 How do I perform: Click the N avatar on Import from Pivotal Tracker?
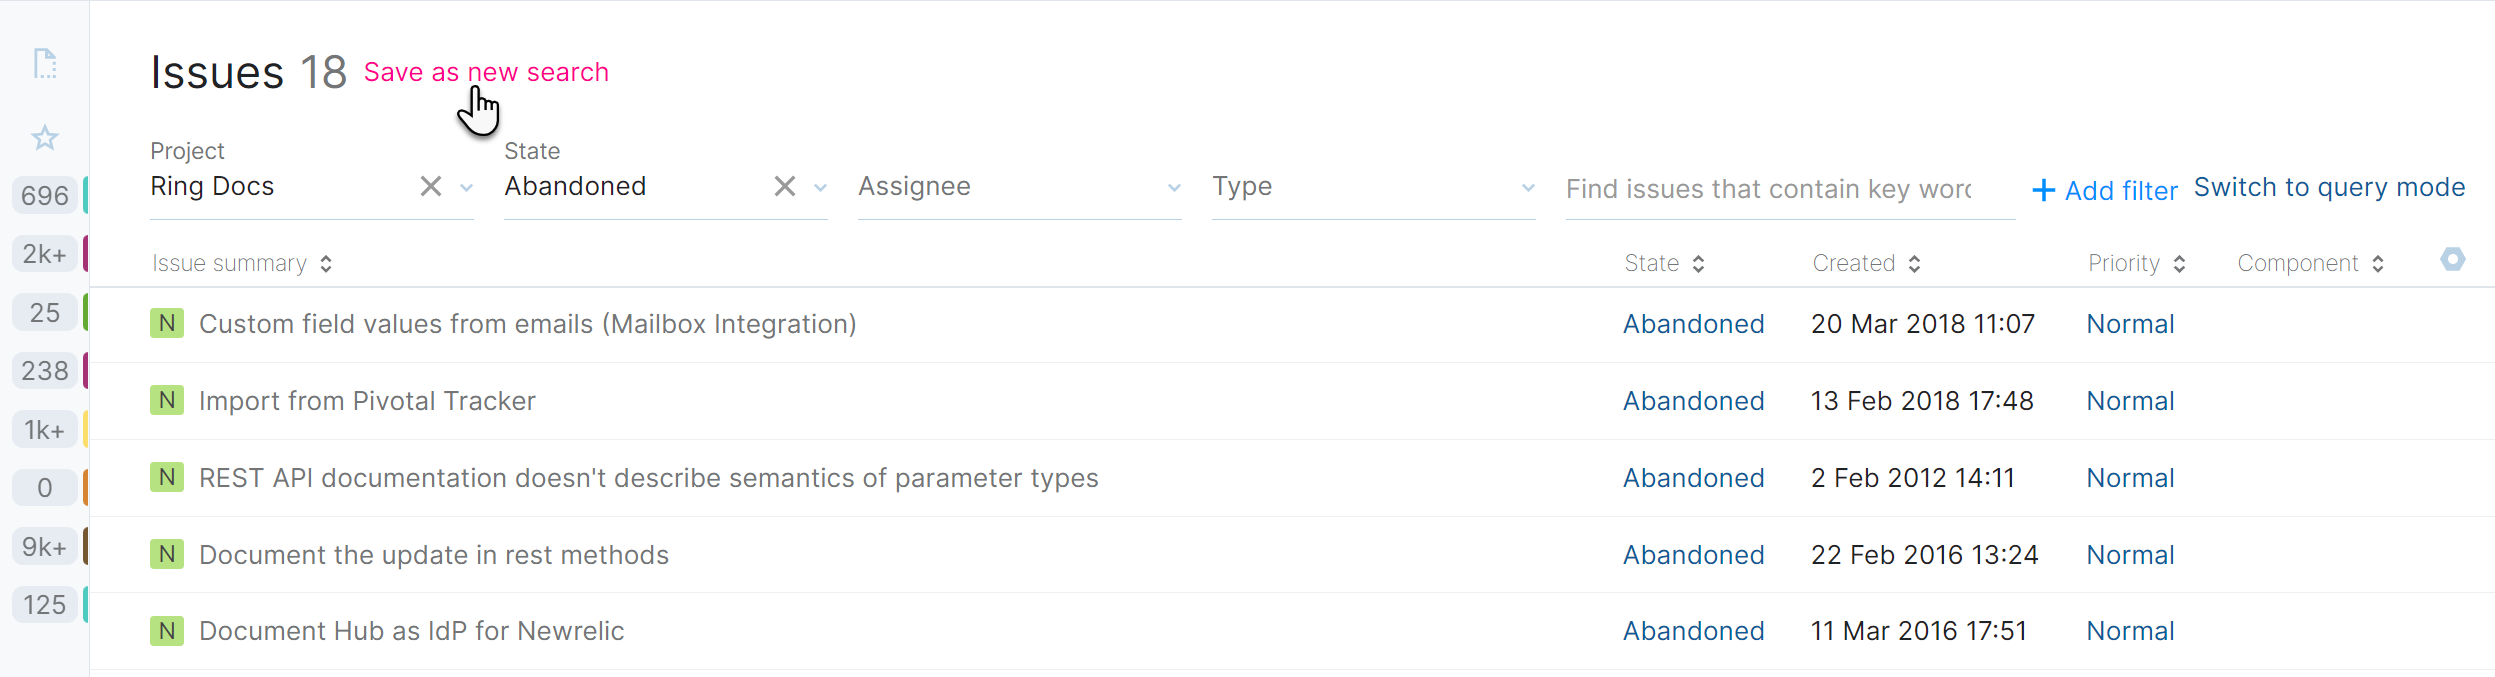click(167, 400)
